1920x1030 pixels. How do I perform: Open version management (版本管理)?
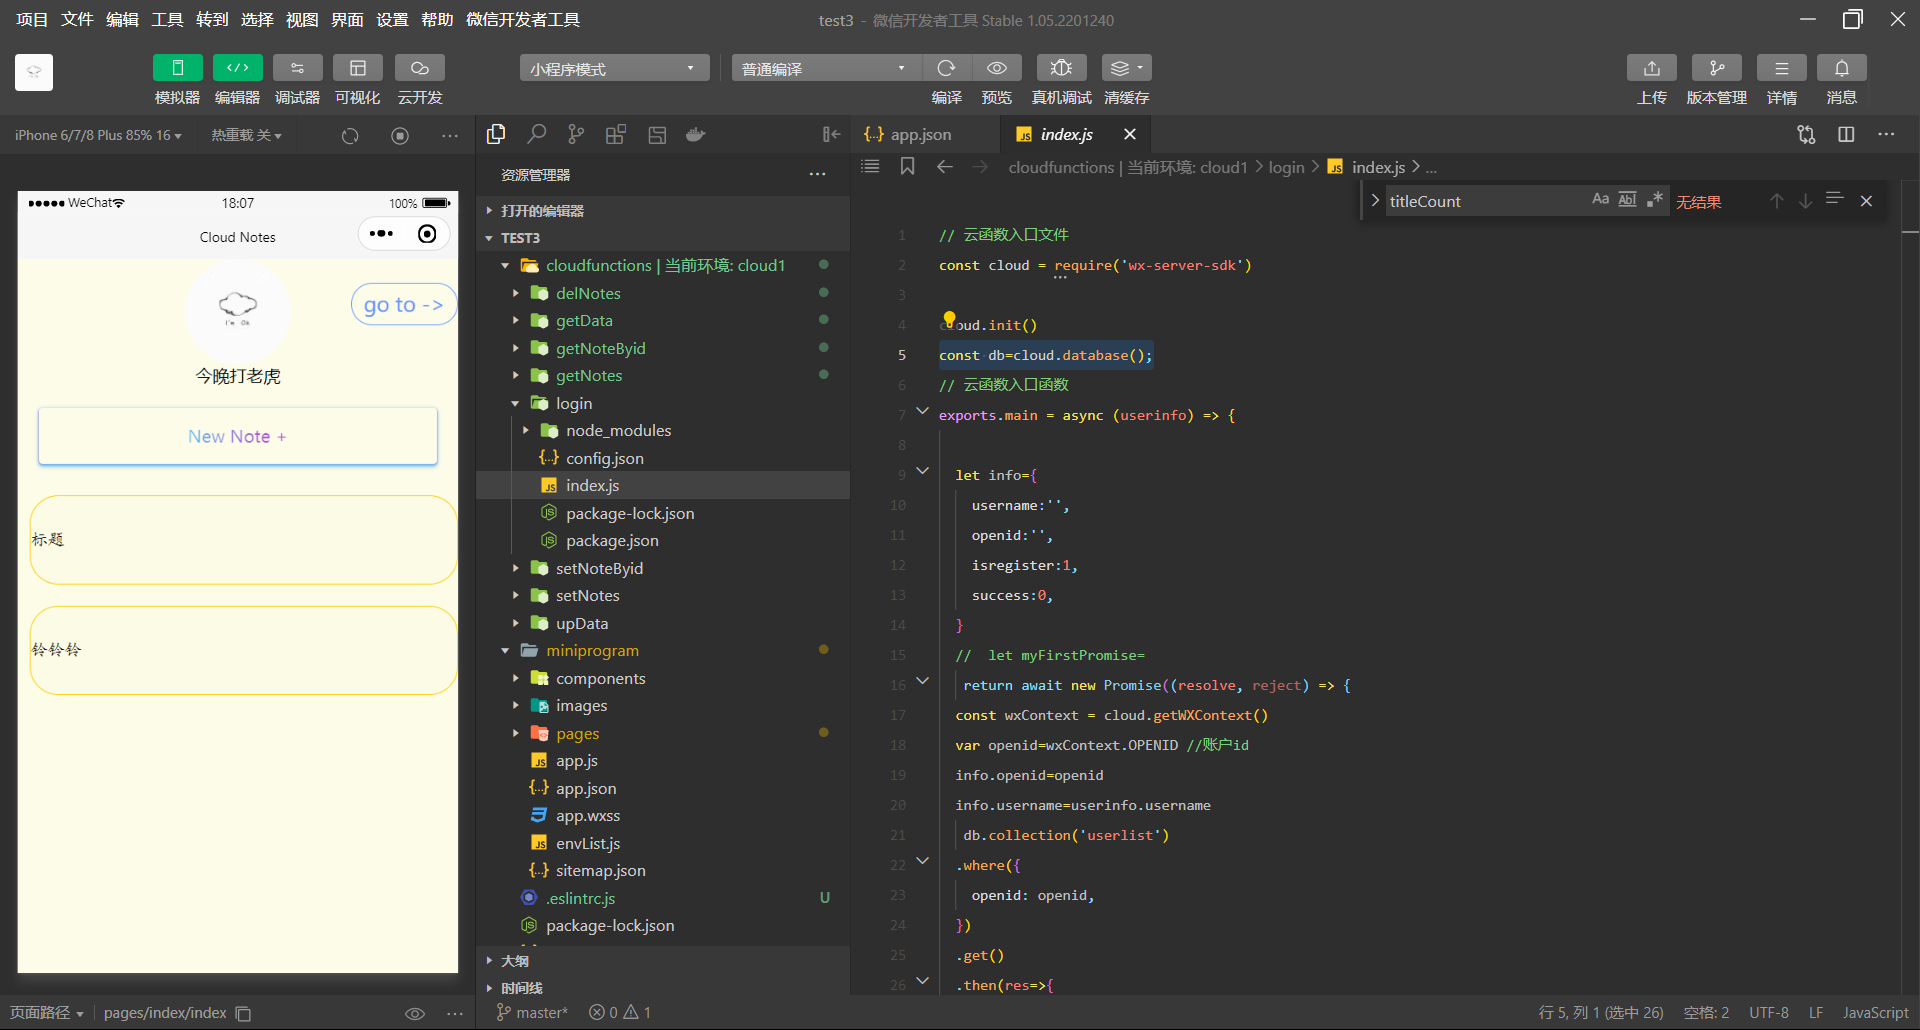click(1716, 68)
